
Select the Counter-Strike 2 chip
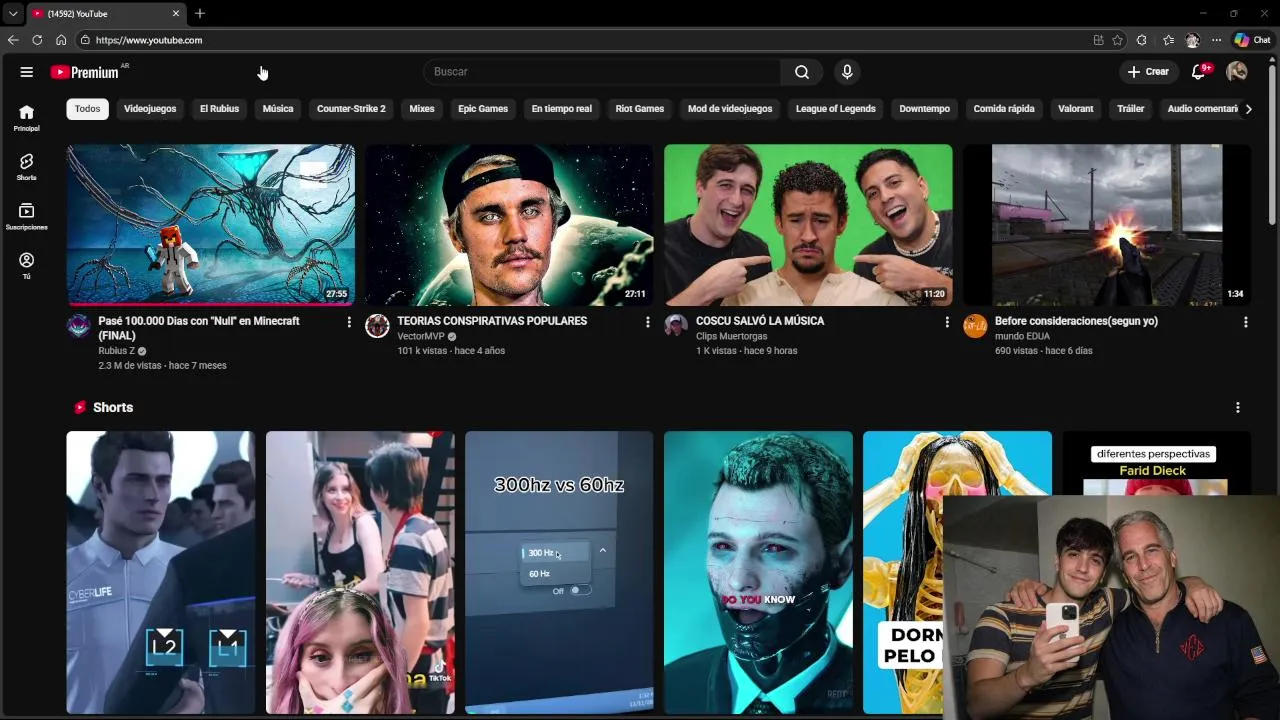(x=351, y=109)
